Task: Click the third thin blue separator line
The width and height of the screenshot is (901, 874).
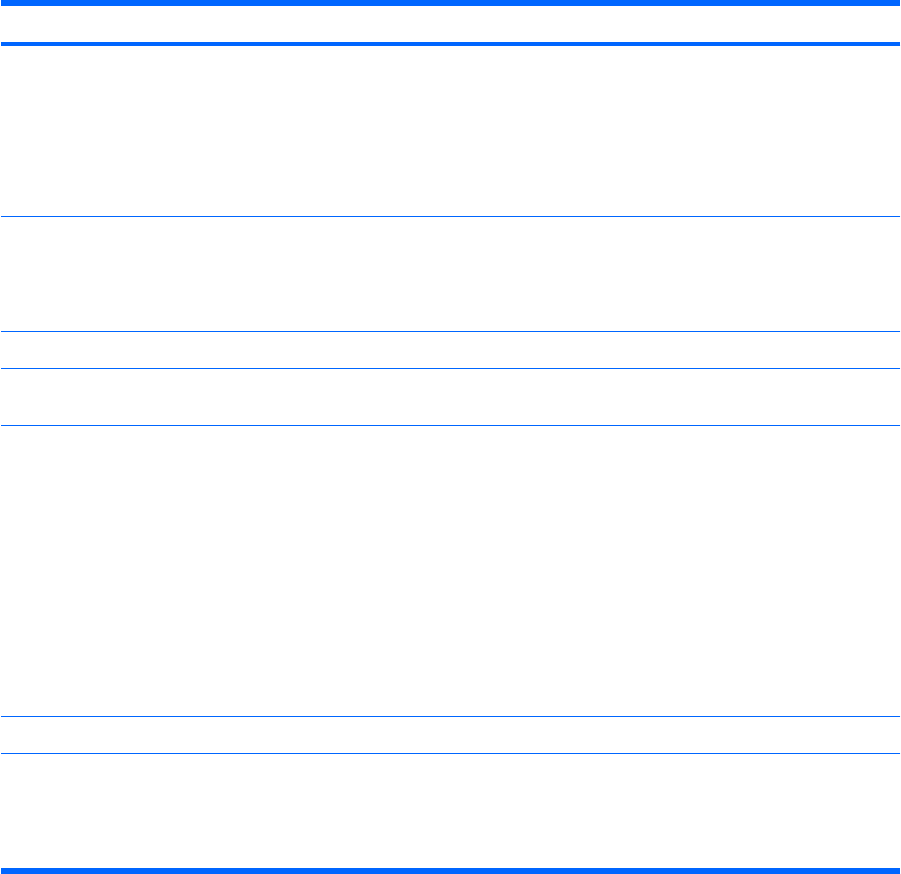Action: pos(450,368)
